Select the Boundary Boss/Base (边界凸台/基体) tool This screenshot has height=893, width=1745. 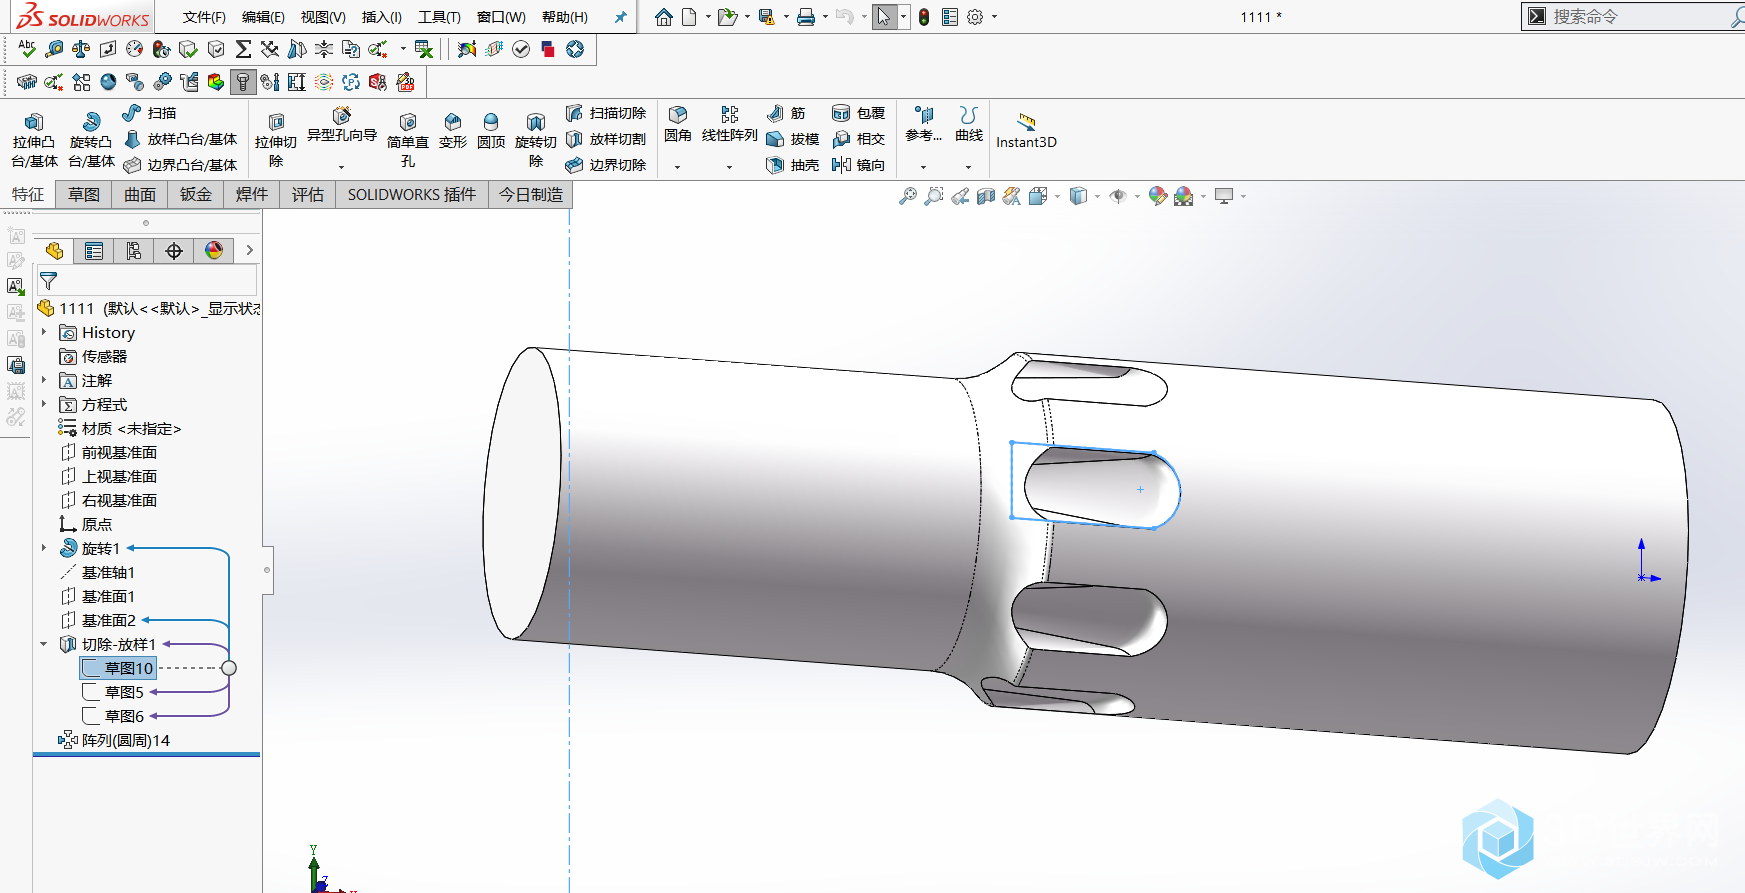pyautogui.click(x=180, y=165)
